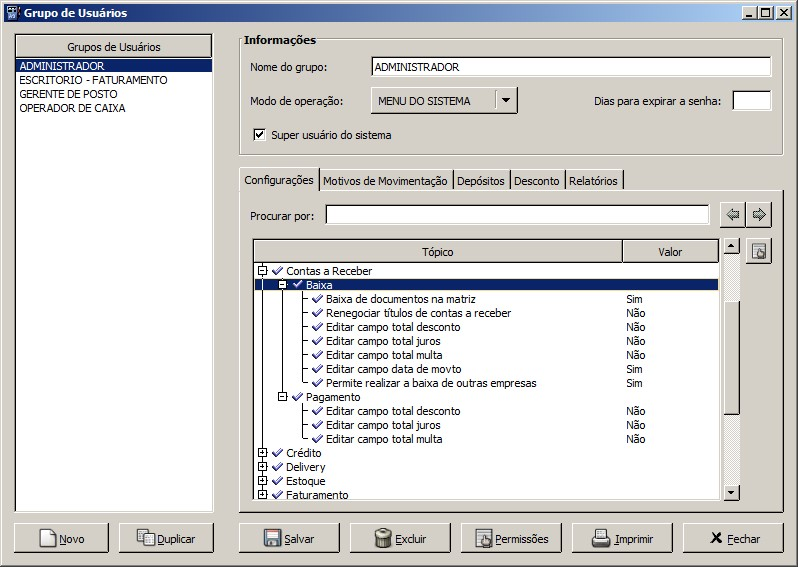Click the Dias para expirar a senha field
This screenshot has width=798, height=567.
(x=752, y=100)
